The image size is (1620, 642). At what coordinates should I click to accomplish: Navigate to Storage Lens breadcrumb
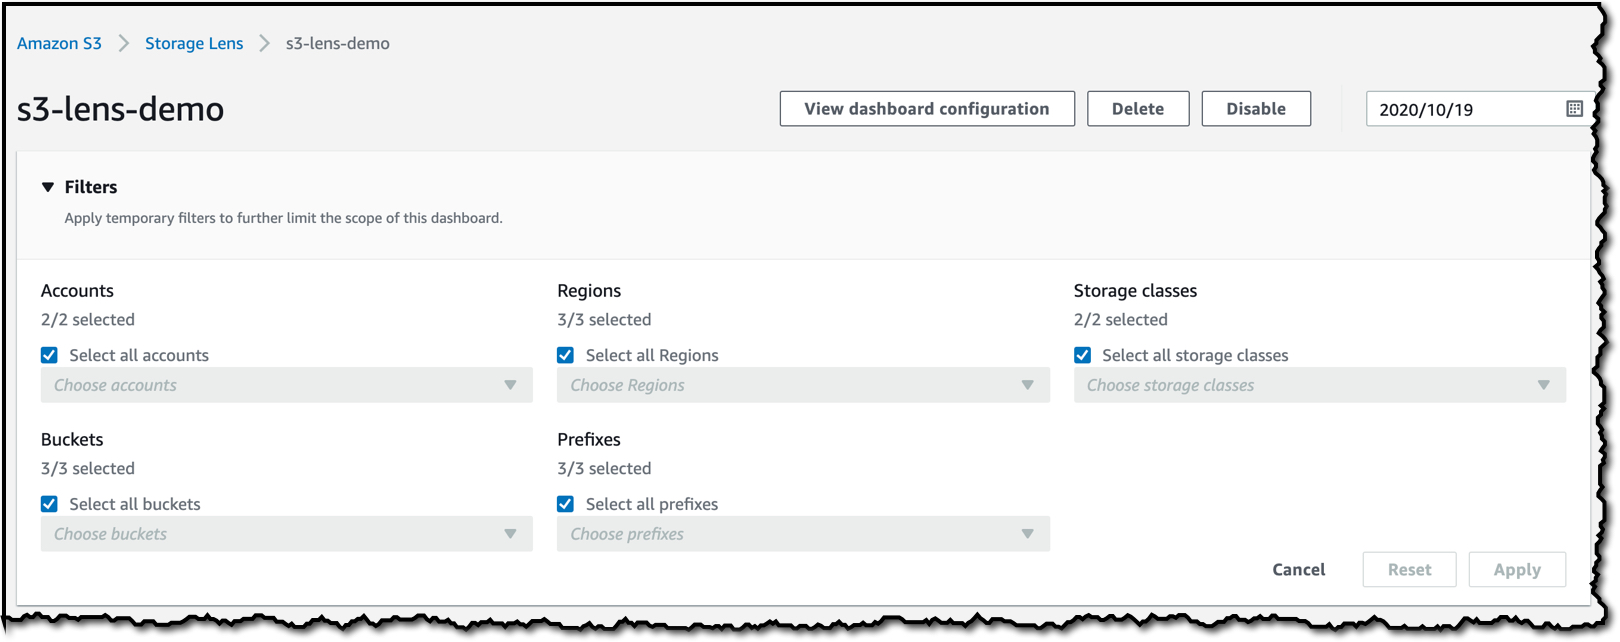pyautogui.click(x=194, y=43)
